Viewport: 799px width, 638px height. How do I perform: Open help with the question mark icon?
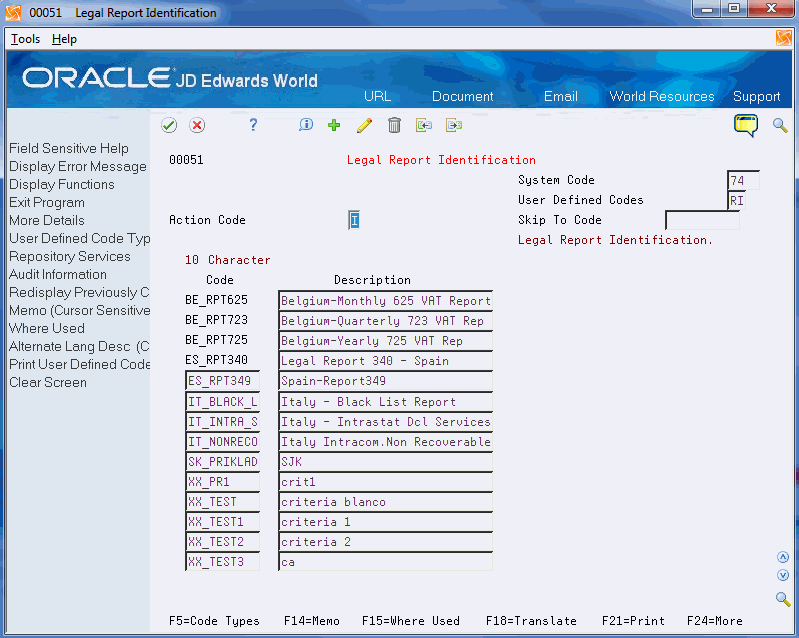[253, 125]
